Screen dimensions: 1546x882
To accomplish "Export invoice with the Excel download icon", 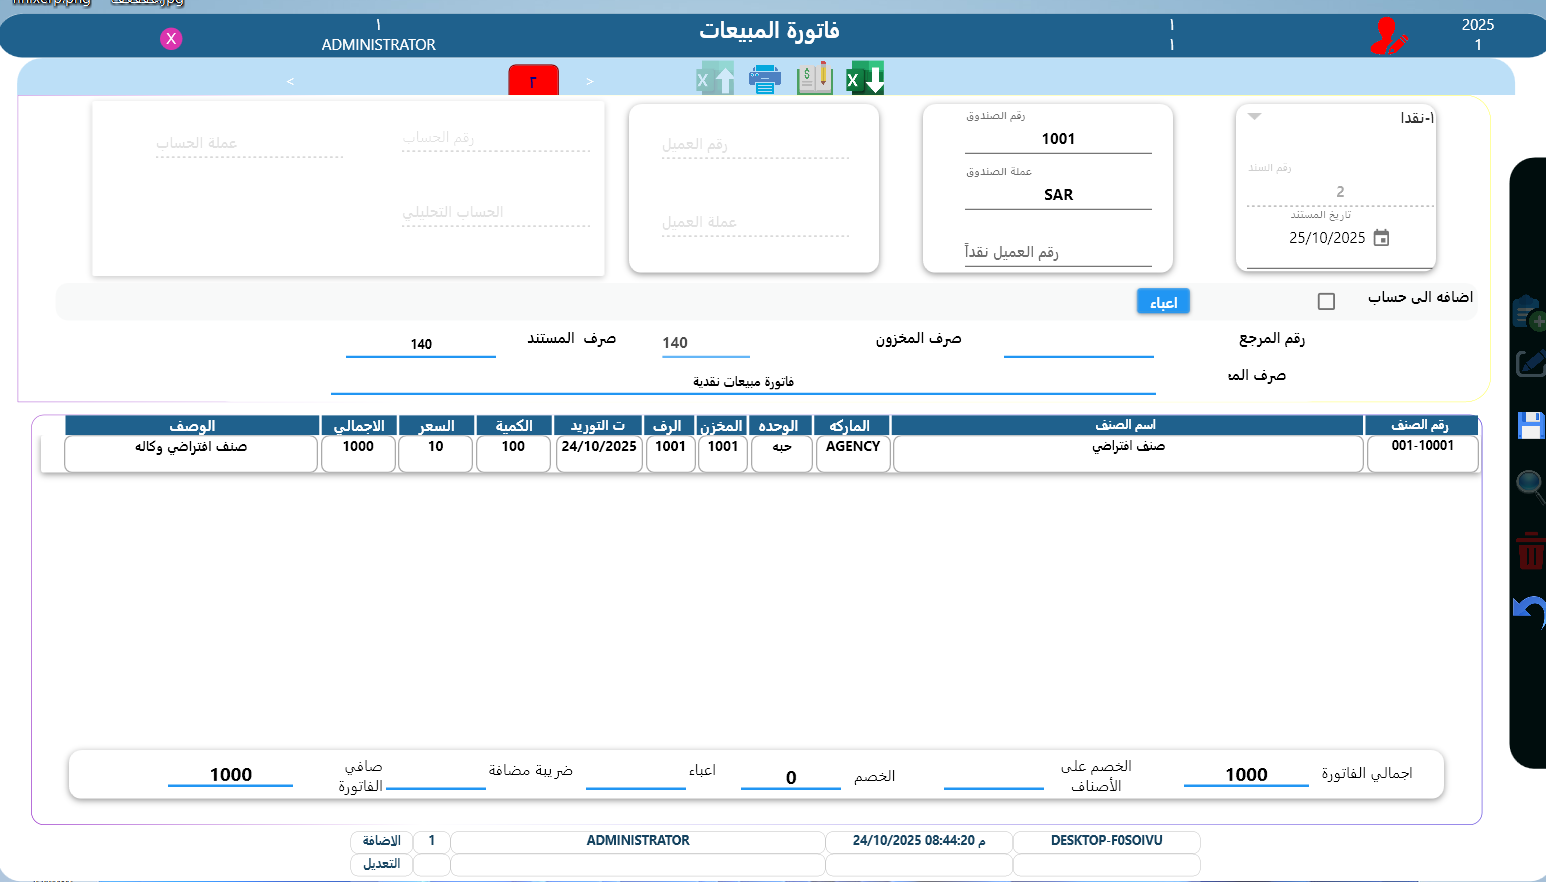I will pyautogui.click(x=864, y=77).
